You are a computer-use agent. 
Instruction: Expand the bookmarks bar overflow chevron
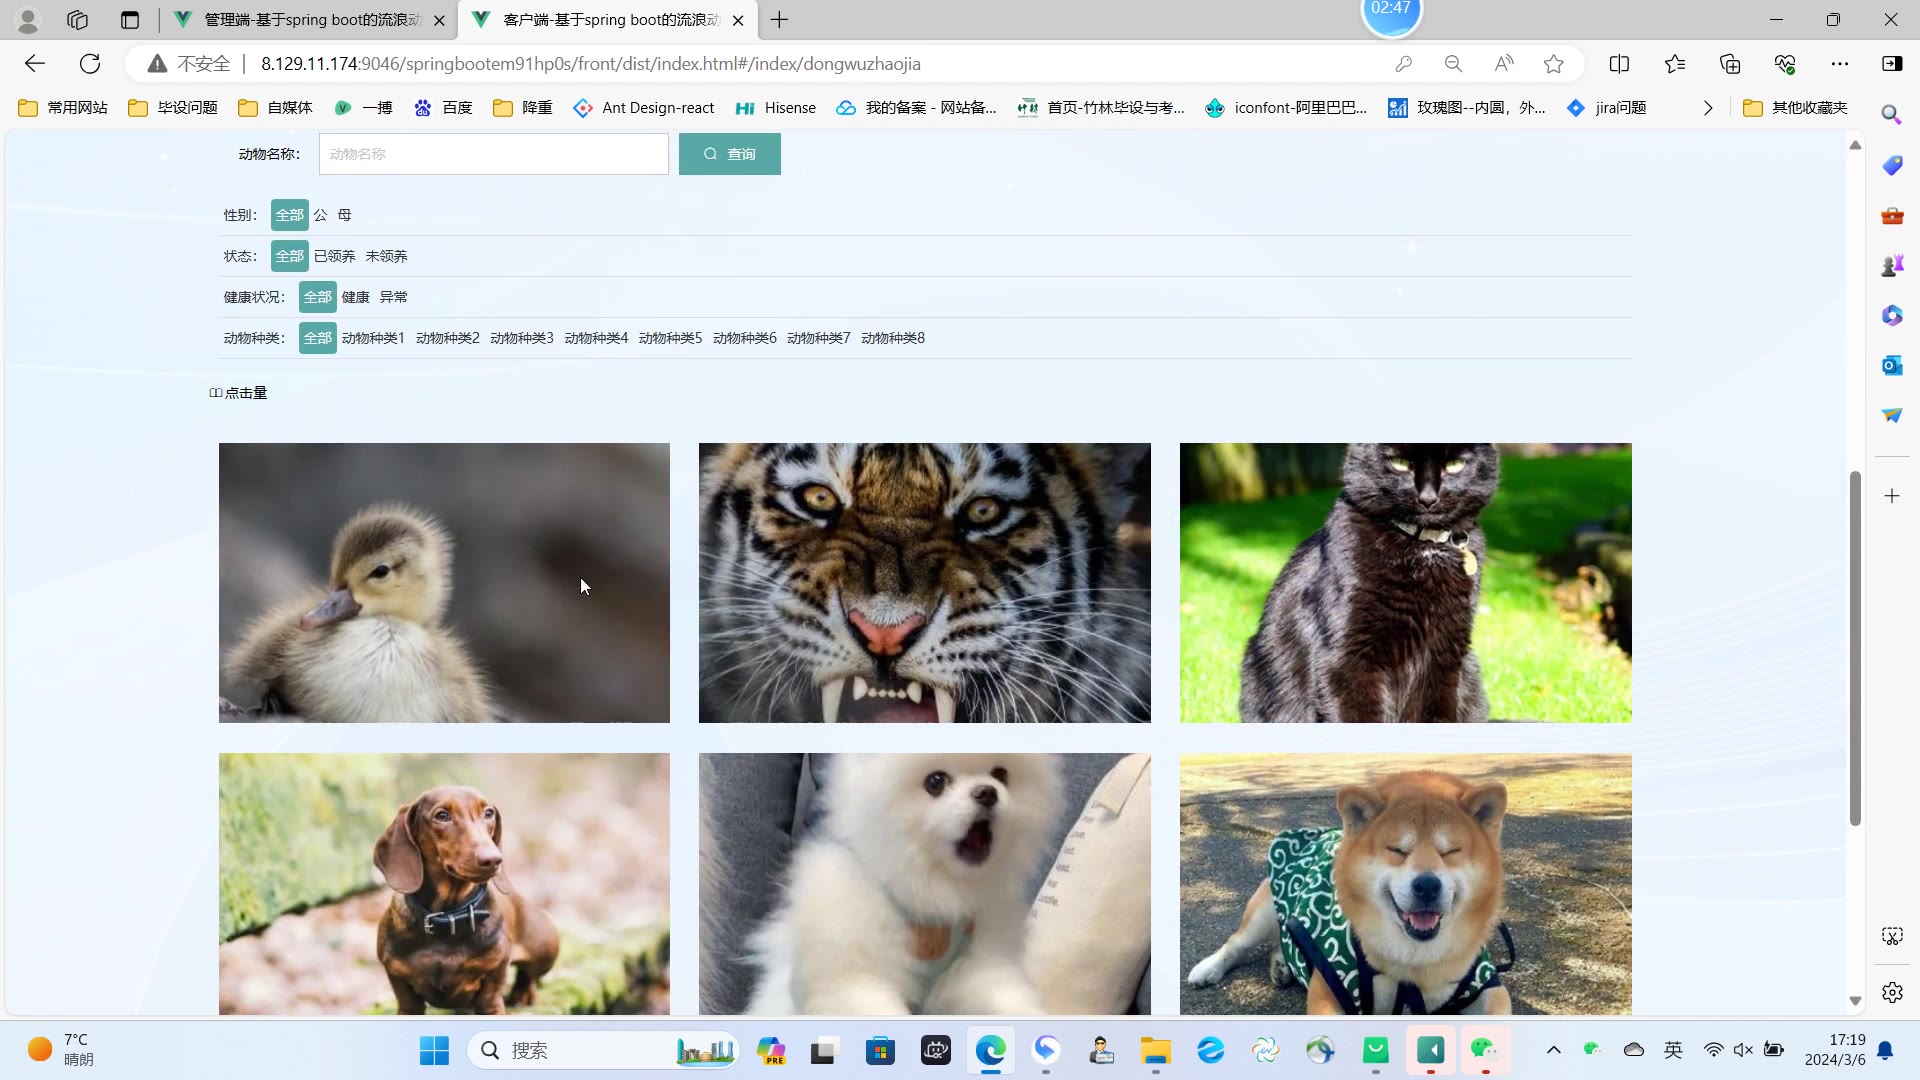(x=1708, y=108)
